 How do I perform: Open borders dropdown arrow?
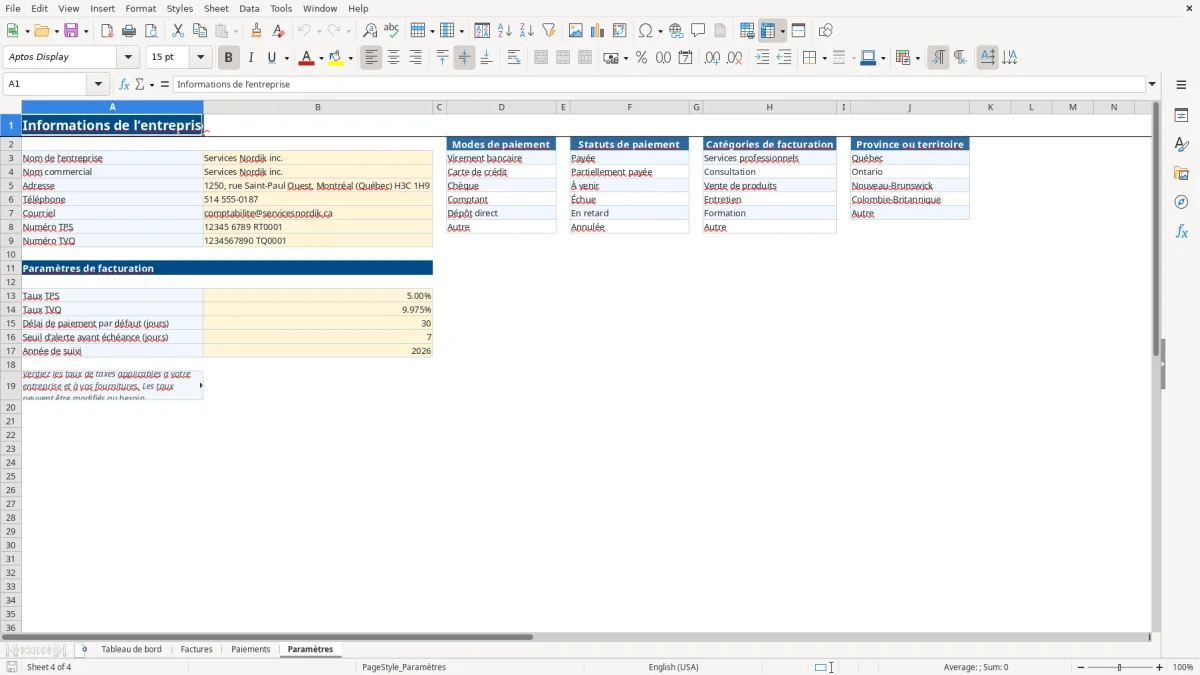[x=824, y=58]
